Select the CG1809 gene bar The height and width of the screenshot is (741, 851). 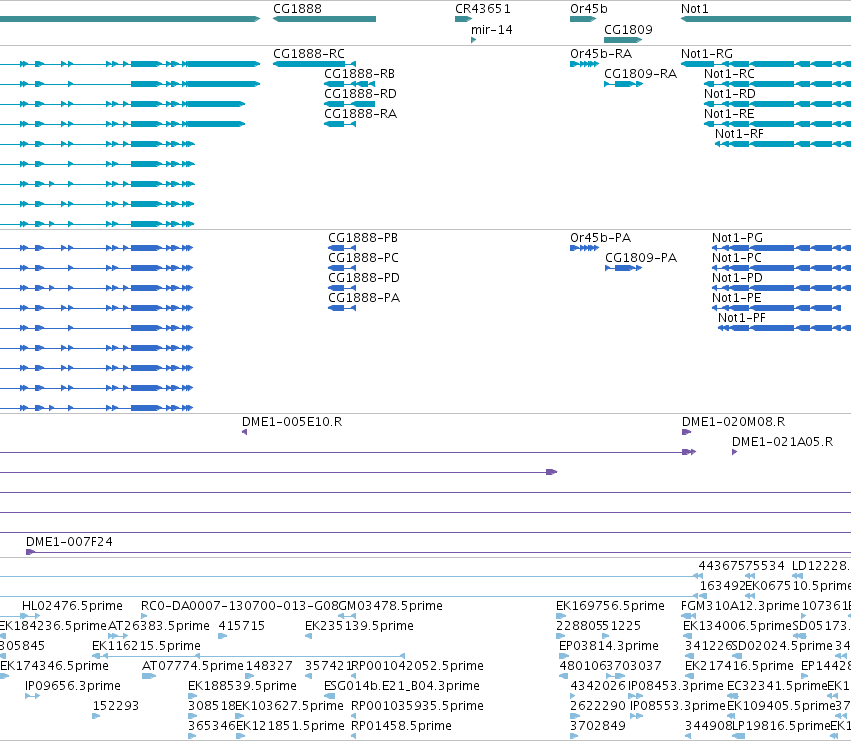623,40
